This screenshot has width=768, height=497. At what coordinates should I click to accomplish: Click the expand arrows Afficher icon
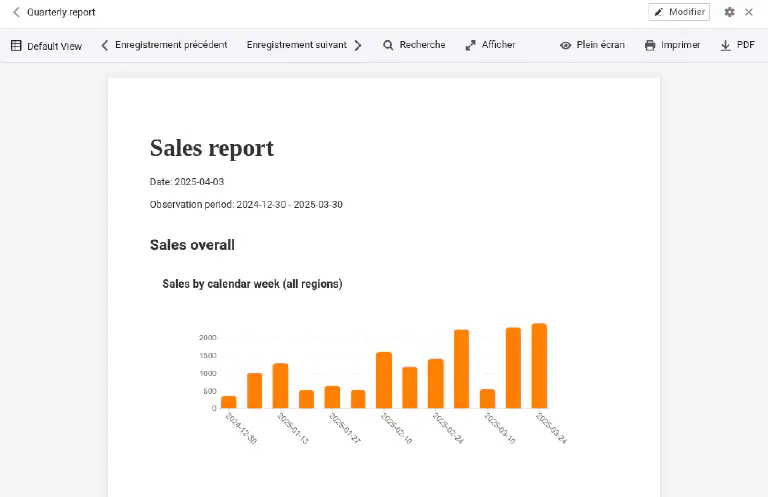point(470,46)
